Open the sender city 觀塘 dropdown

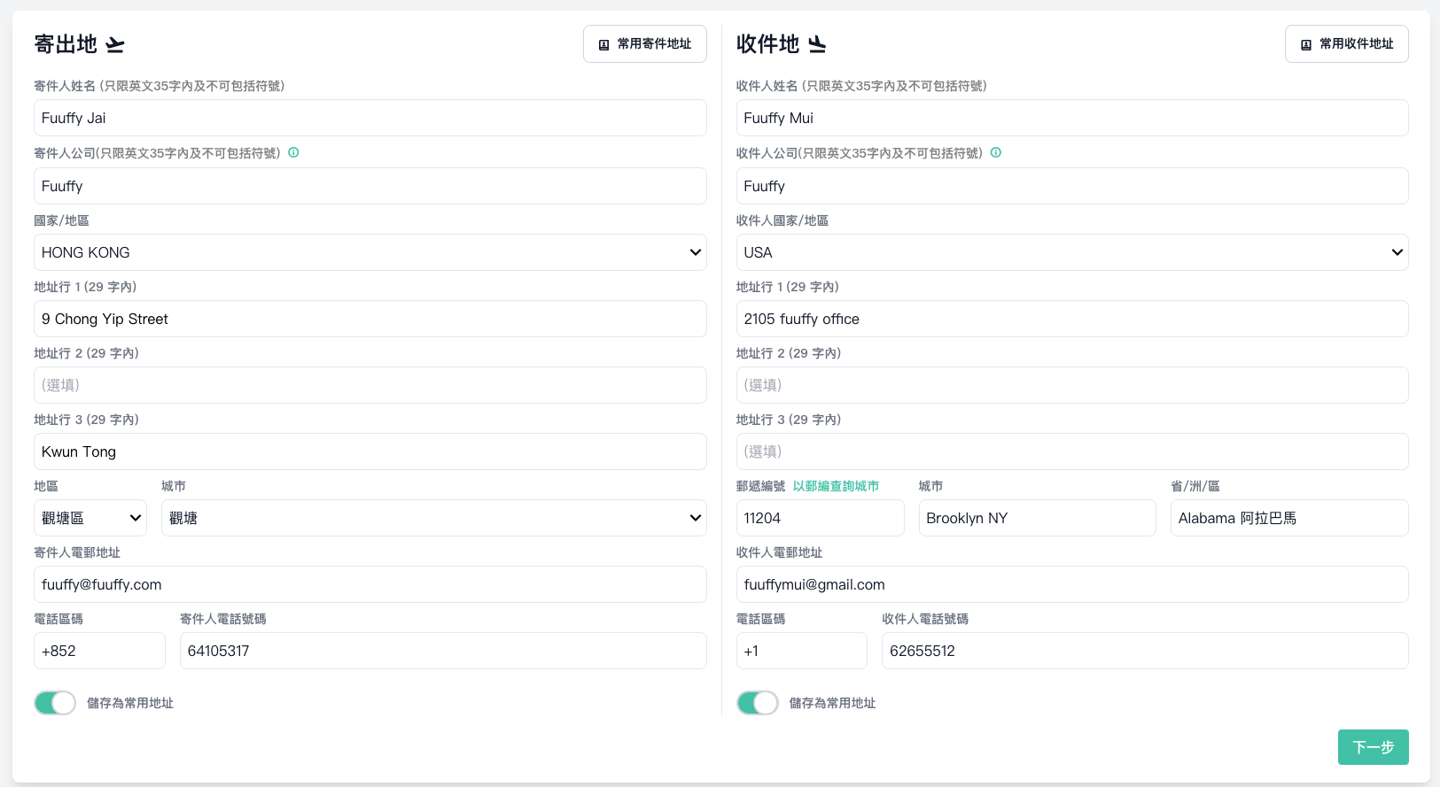pyautogui.click(x=433, y=518)
